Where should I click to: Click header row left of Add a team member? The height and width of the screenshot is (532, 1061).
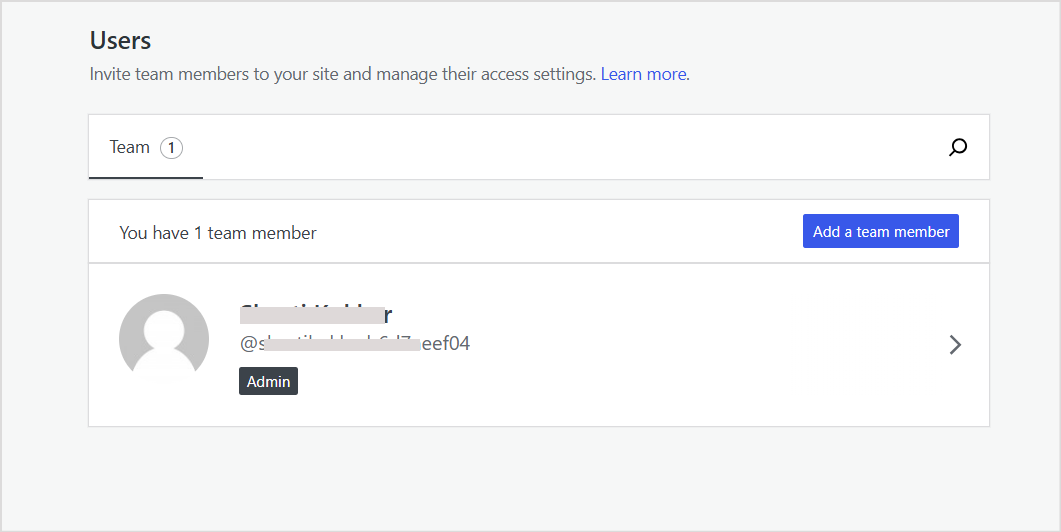click(560, 232)
